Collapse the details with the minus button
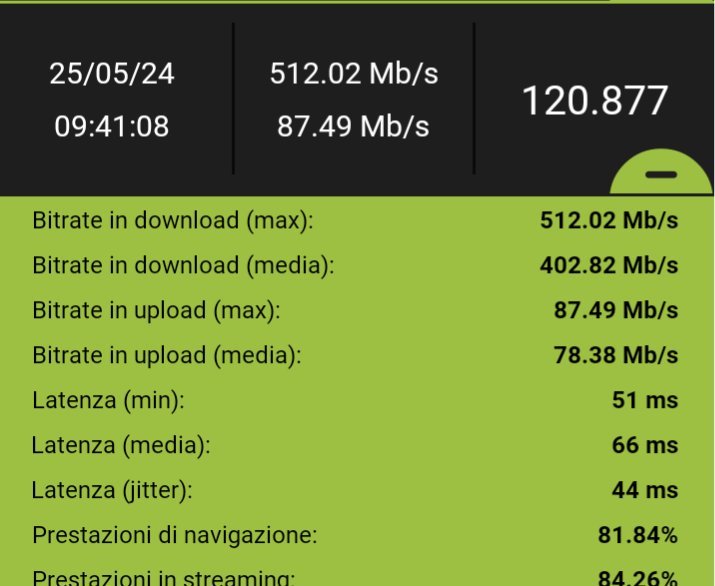 tap(661, 174)
